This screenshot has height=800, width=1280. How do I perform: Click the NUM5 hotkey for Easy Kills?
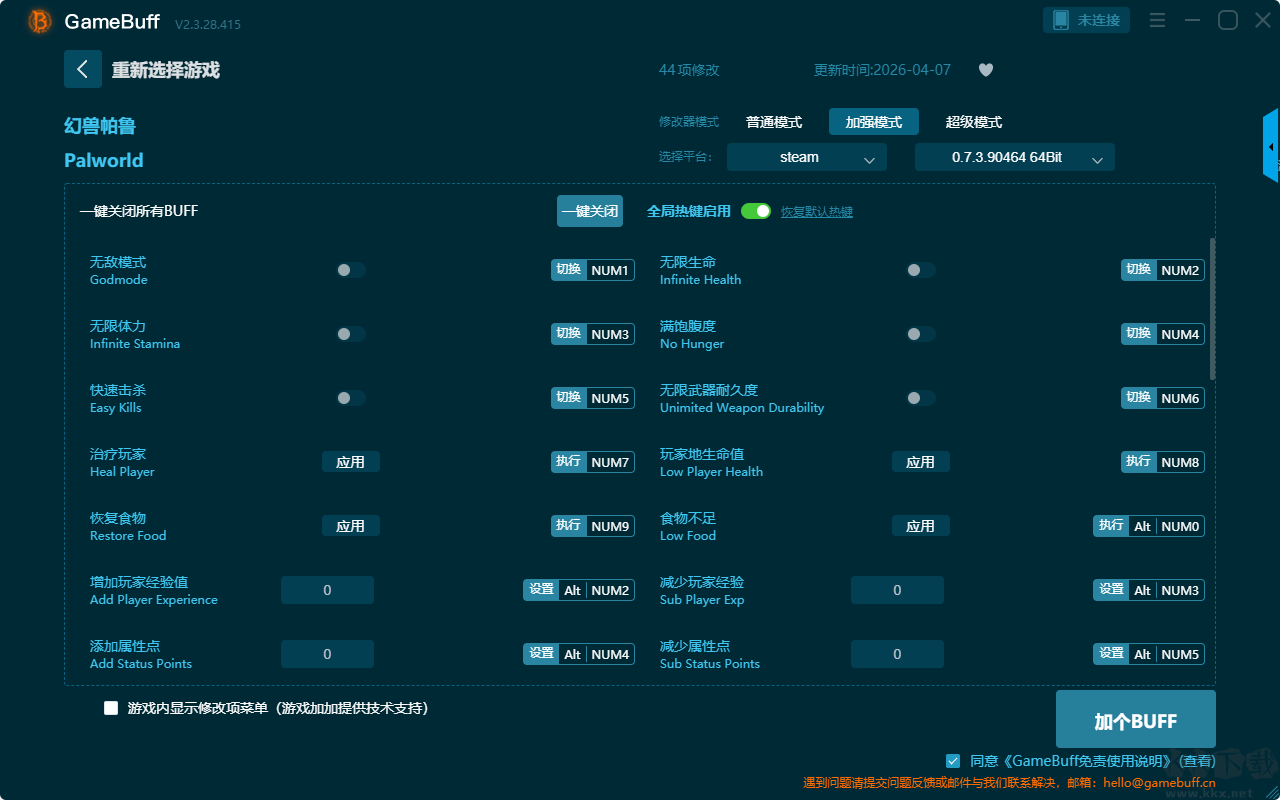593,398
